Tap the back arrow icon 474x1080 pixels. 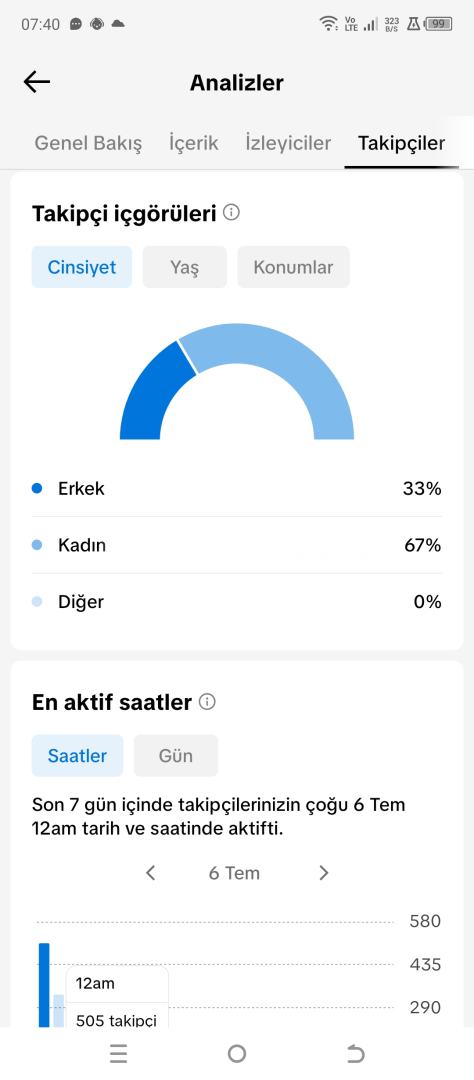click(x=37, y=83)
